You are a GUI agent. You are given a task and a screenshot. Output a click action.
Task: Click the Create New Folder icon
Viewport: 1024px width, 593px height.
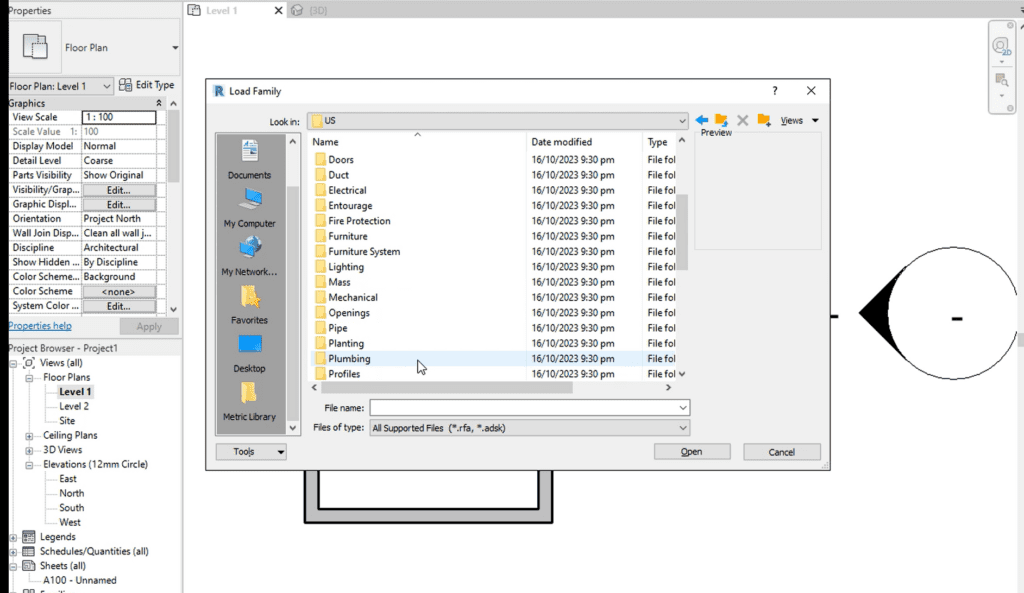coord(764,121)
